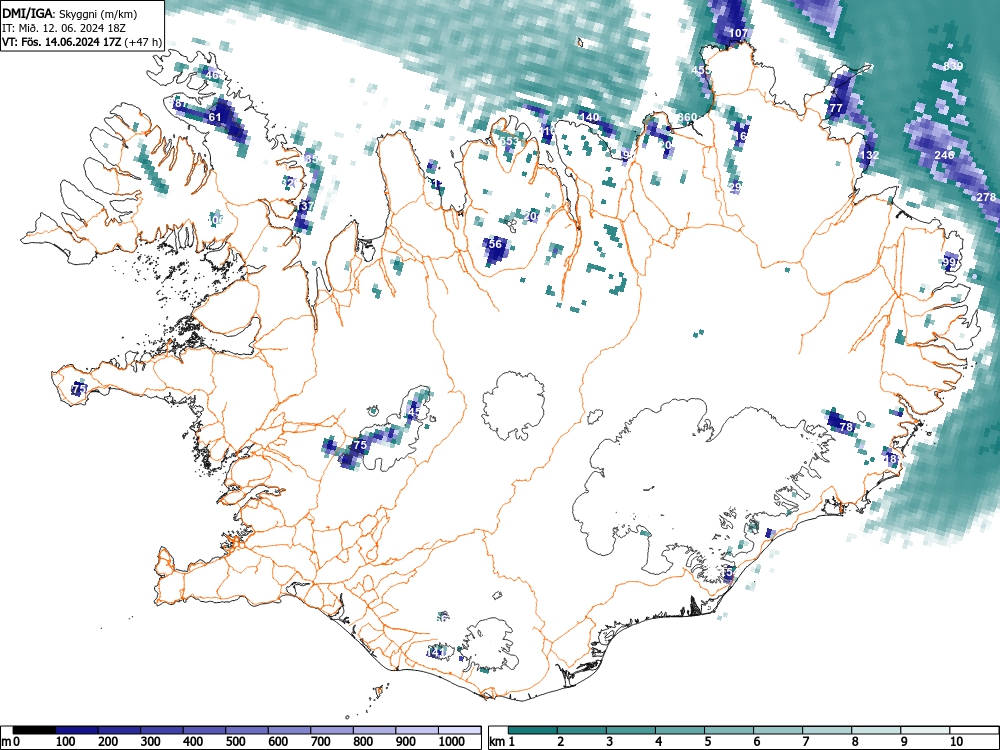Click the 'km 1' legend label
The width and height of the screenshot is (1000, 750).
tap(502, 742)
